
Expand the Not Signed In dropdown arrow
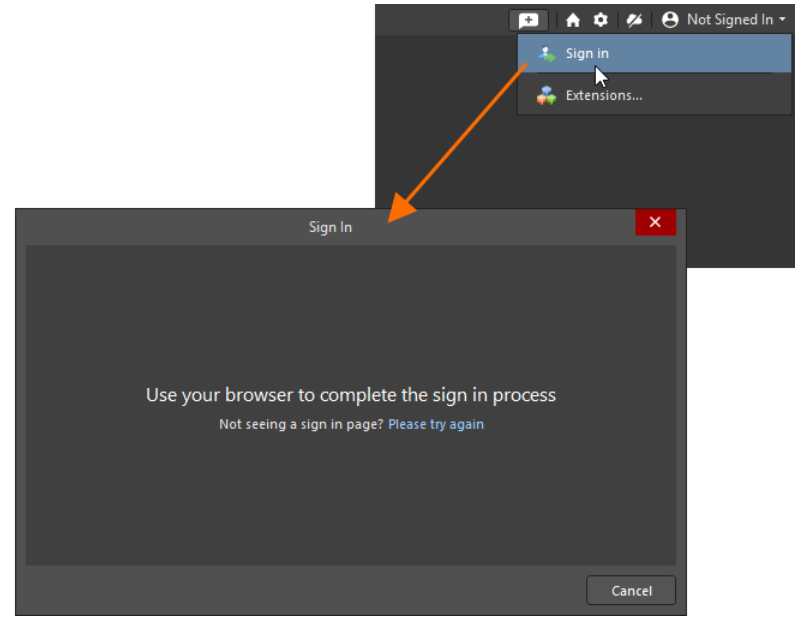pos(782,20)
